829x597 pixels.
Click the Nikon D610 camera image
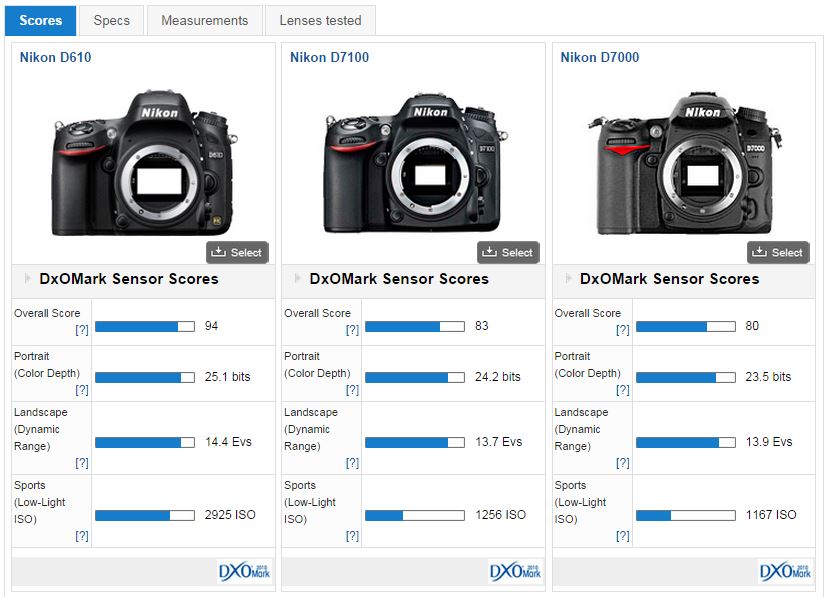coord(144,163)
